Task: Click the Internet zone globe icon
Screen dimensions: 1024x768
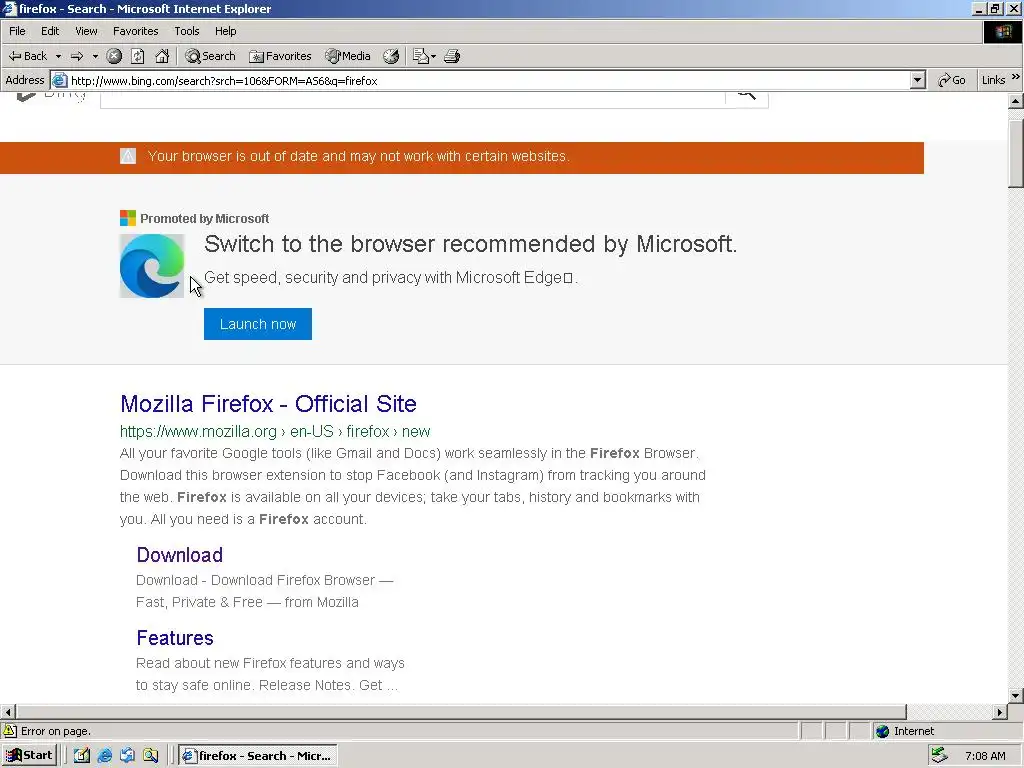Action: [882, 731]
